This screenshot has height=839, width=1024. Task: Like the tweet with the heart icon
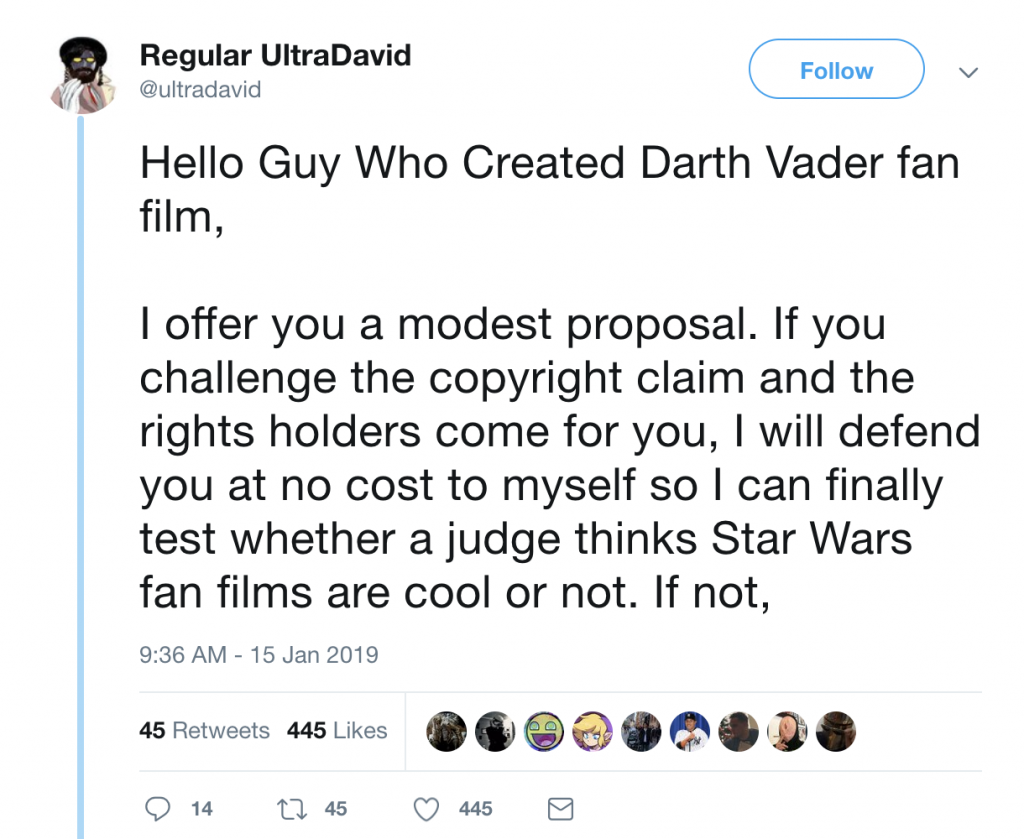point(427,808)
